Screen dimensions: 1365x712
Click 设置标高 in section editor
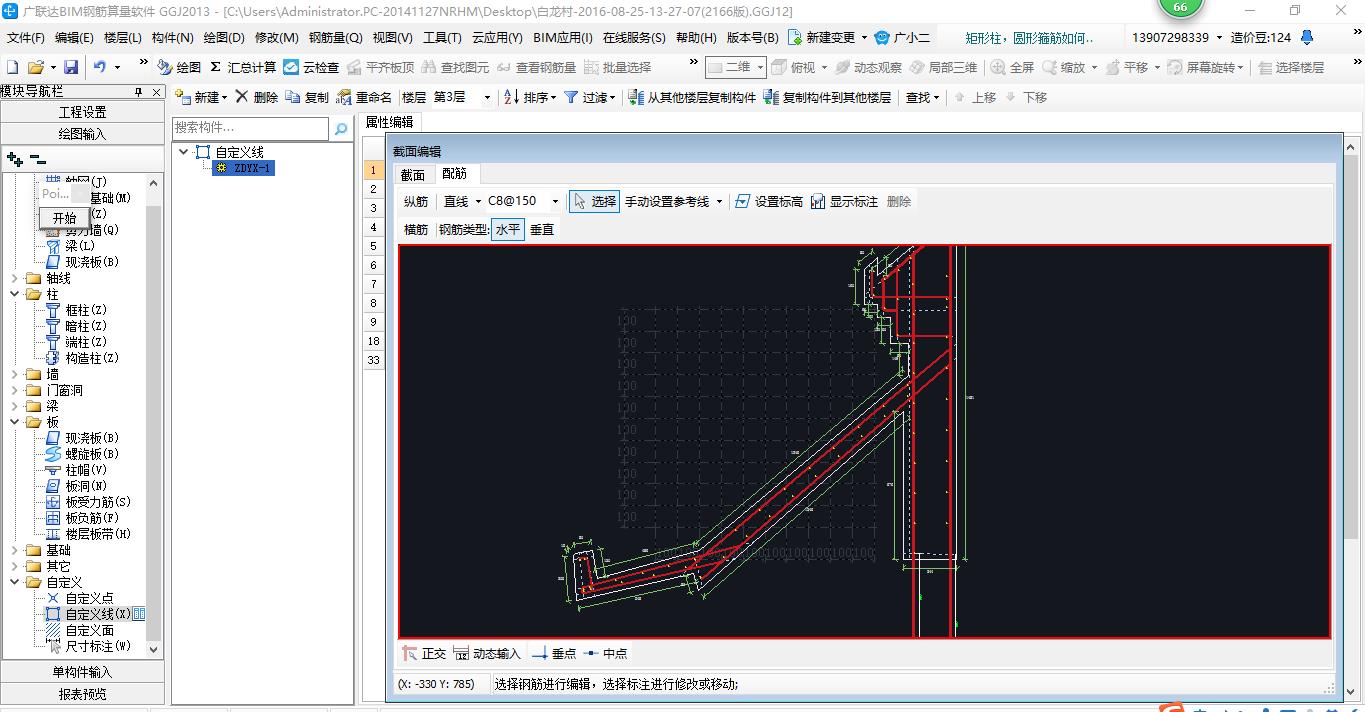[x=769, y=201]
